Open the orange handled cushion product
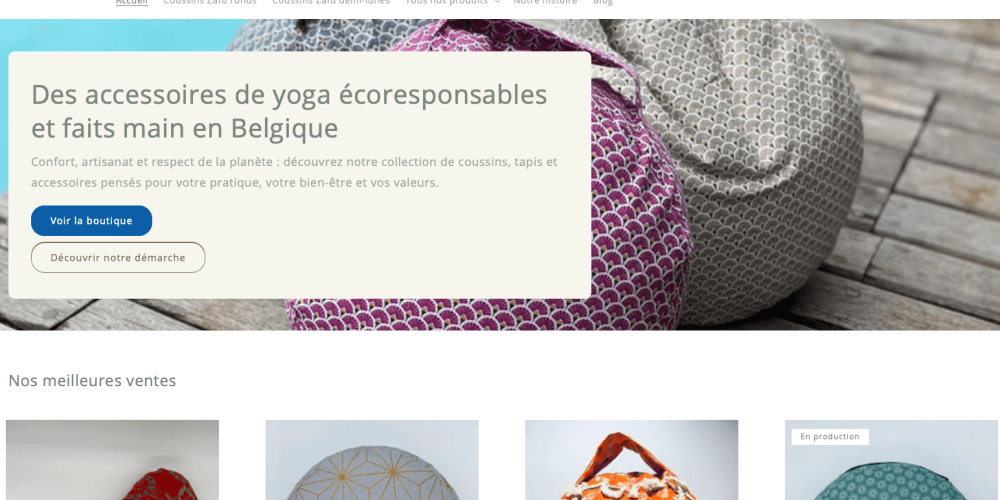 pos(631,460)
